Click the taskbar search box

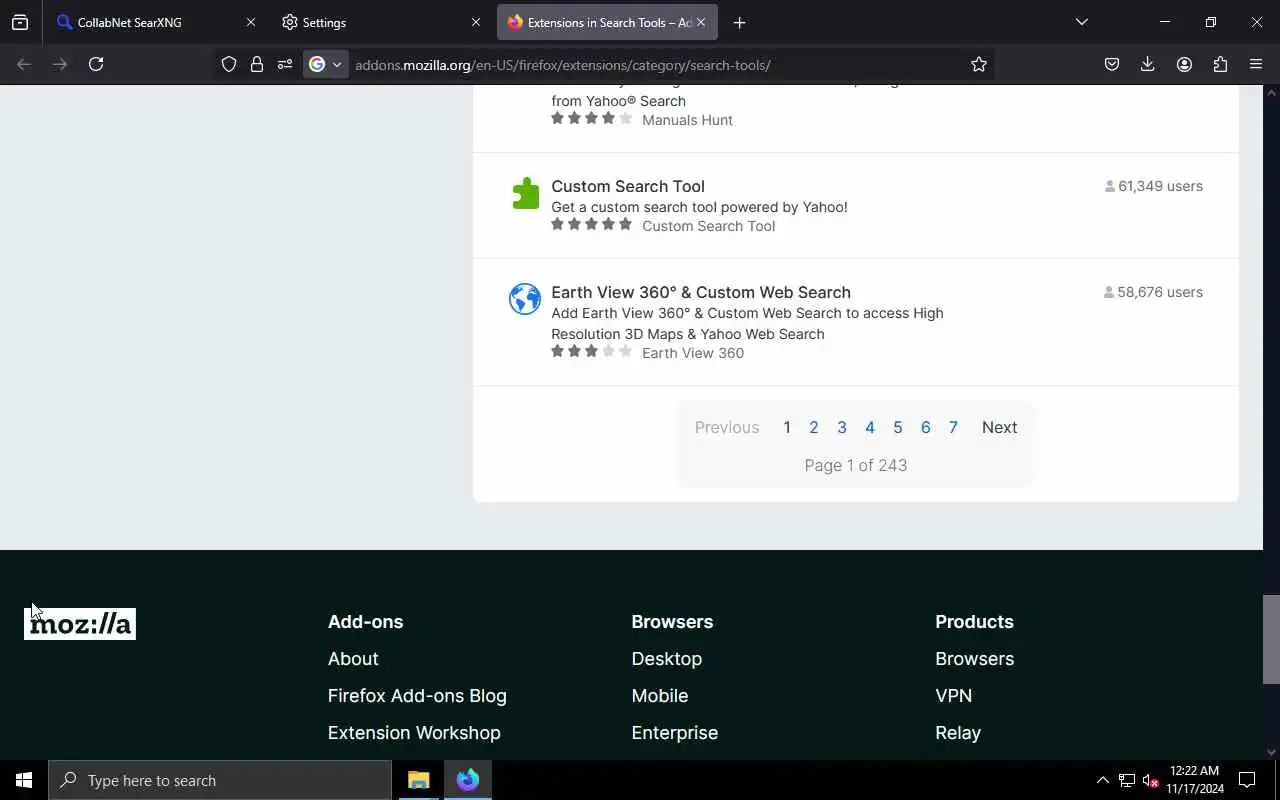pyautogui.click(x=220, y=780)
